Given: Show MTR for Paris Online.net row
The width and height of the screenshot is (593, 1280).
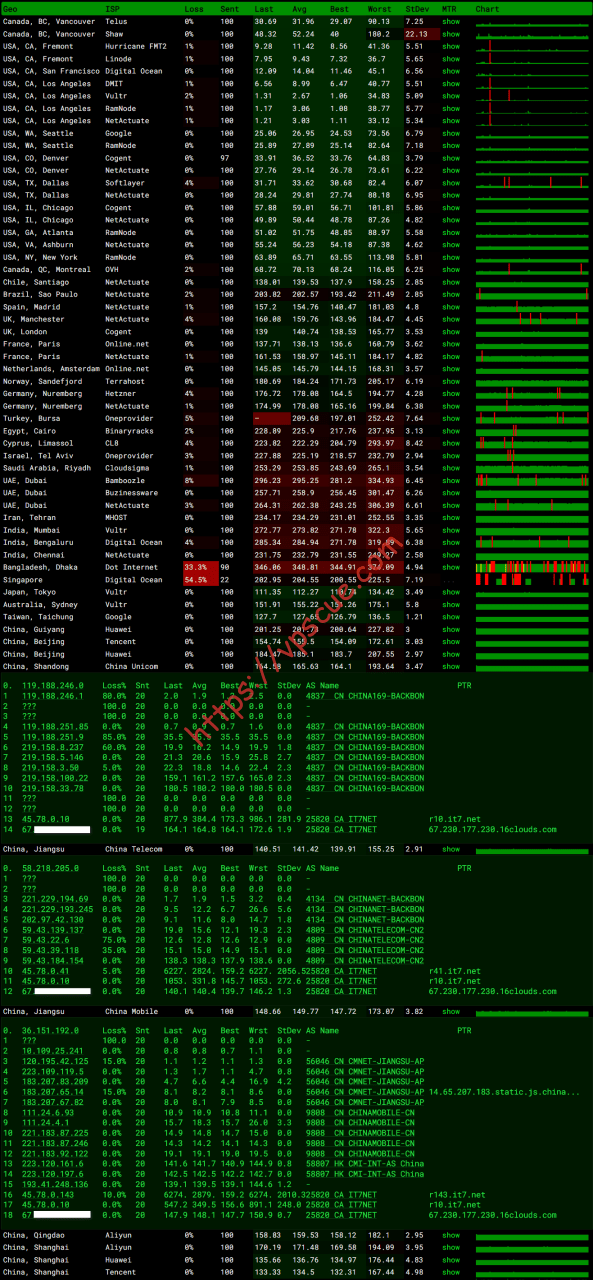Looking at the screenshot, I should (451, 344).
